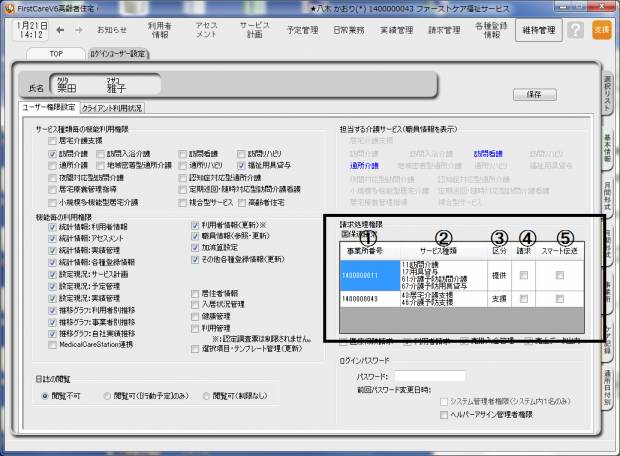This screenshot has height=456, width=620.
Task: Click the help question mark icon
Action: [x=575, y=31]
